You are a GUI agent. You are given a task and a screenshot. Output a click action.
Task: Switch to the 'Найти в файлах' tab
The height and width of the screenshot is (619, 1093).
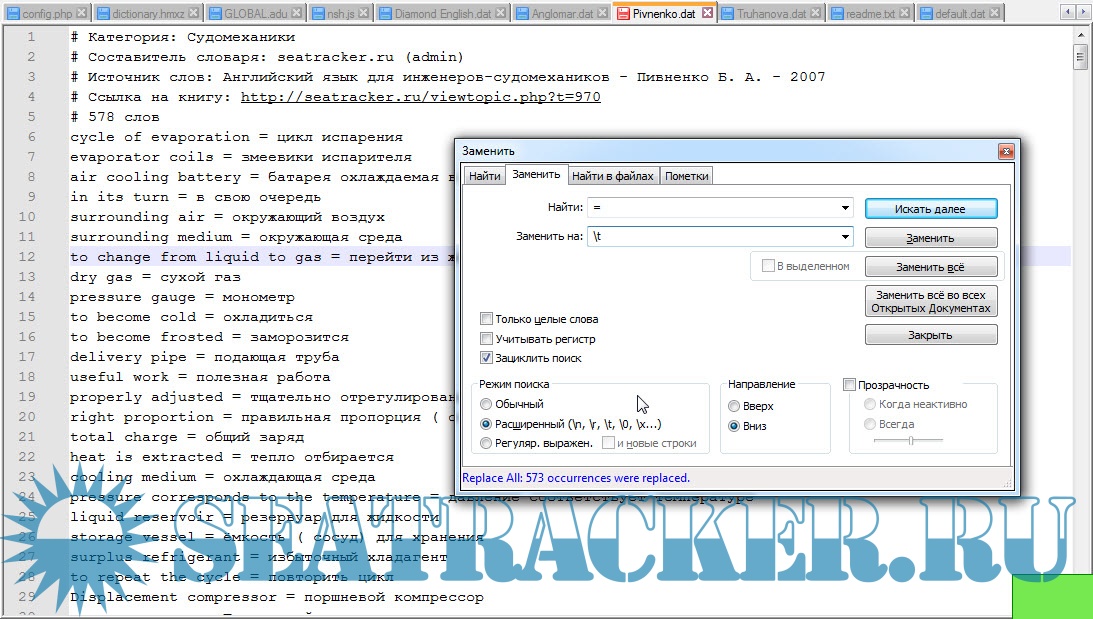point(612,176)
